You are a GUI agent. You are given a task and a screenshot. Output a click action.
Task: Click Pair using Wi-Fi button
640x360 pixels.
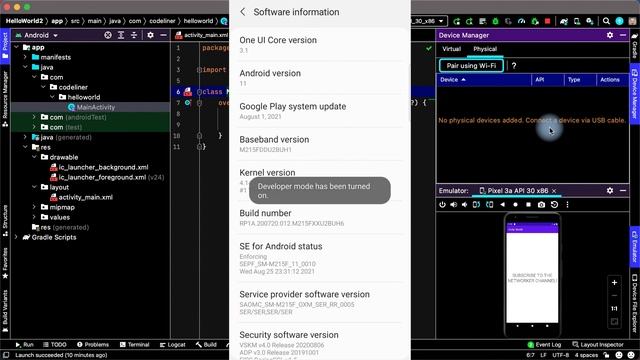click(471, 66)
